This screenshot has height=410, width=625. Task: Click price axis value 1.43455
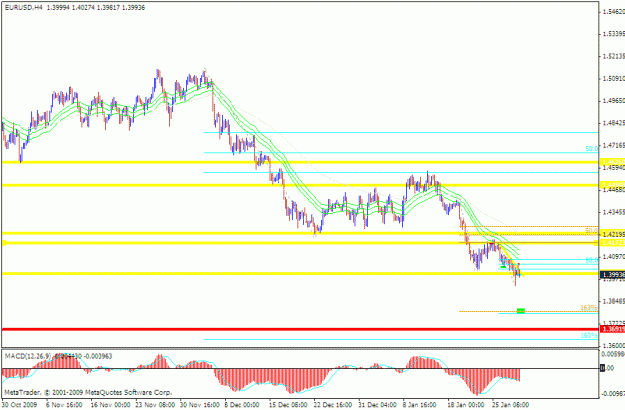coord(614,212)
